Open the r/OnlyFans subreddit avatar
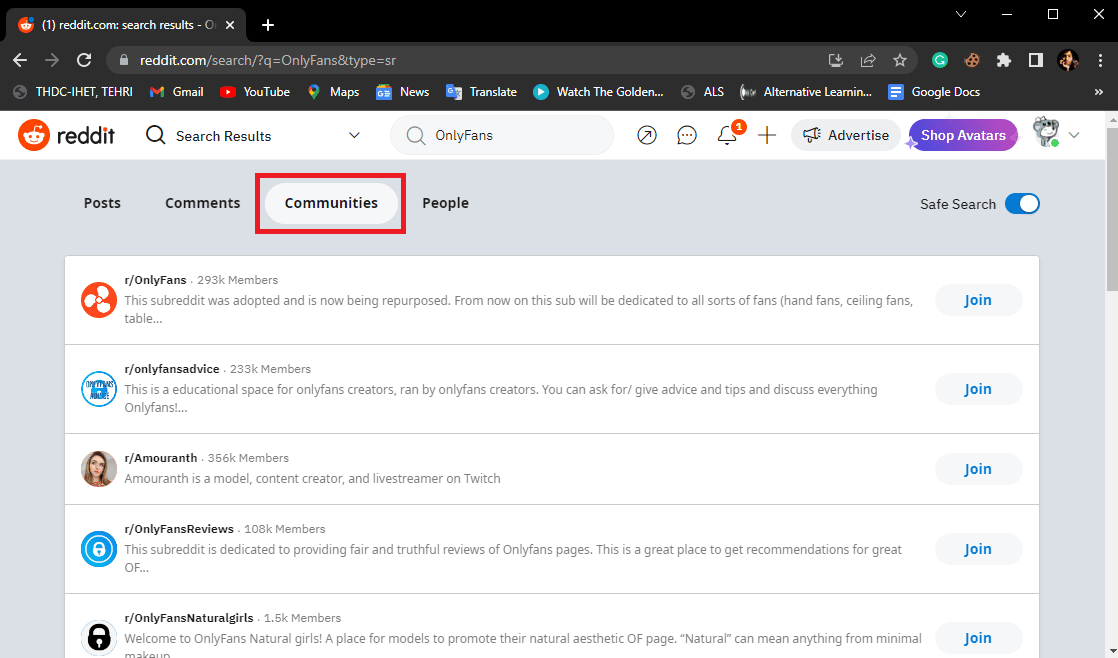The height and width of the screenshot is (658, 1118). [x=98, y=299]
